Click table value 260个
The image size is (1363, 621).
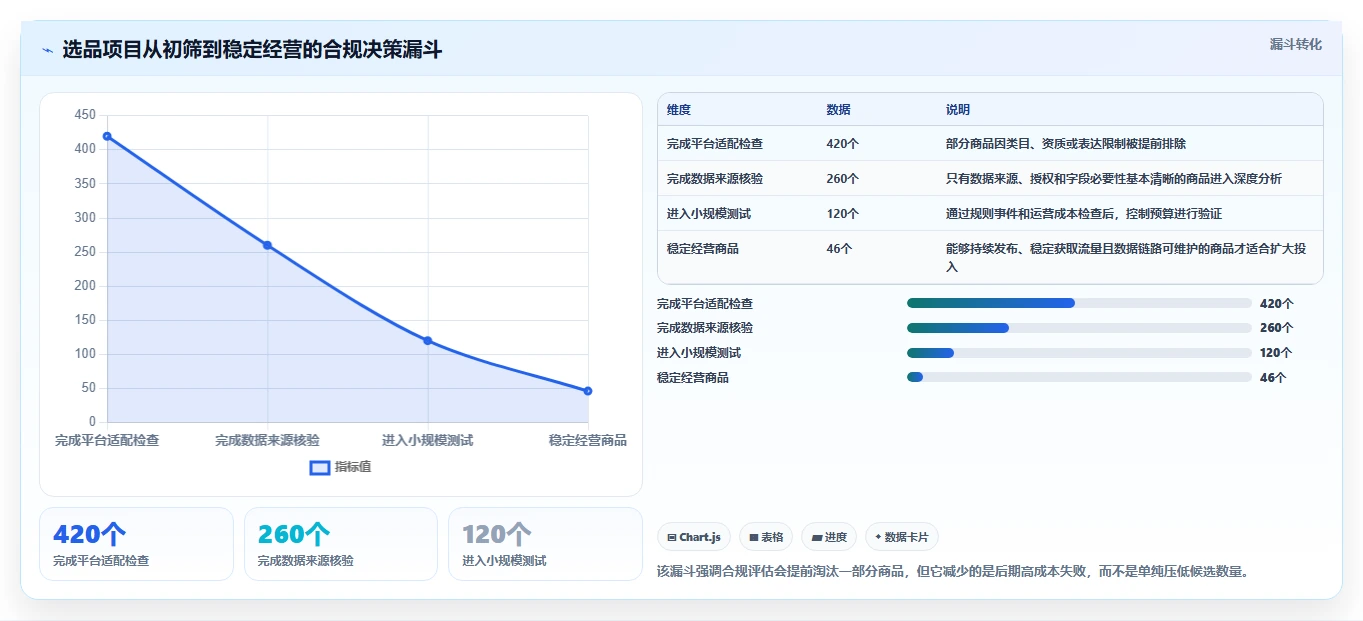(x=843, y=179)
